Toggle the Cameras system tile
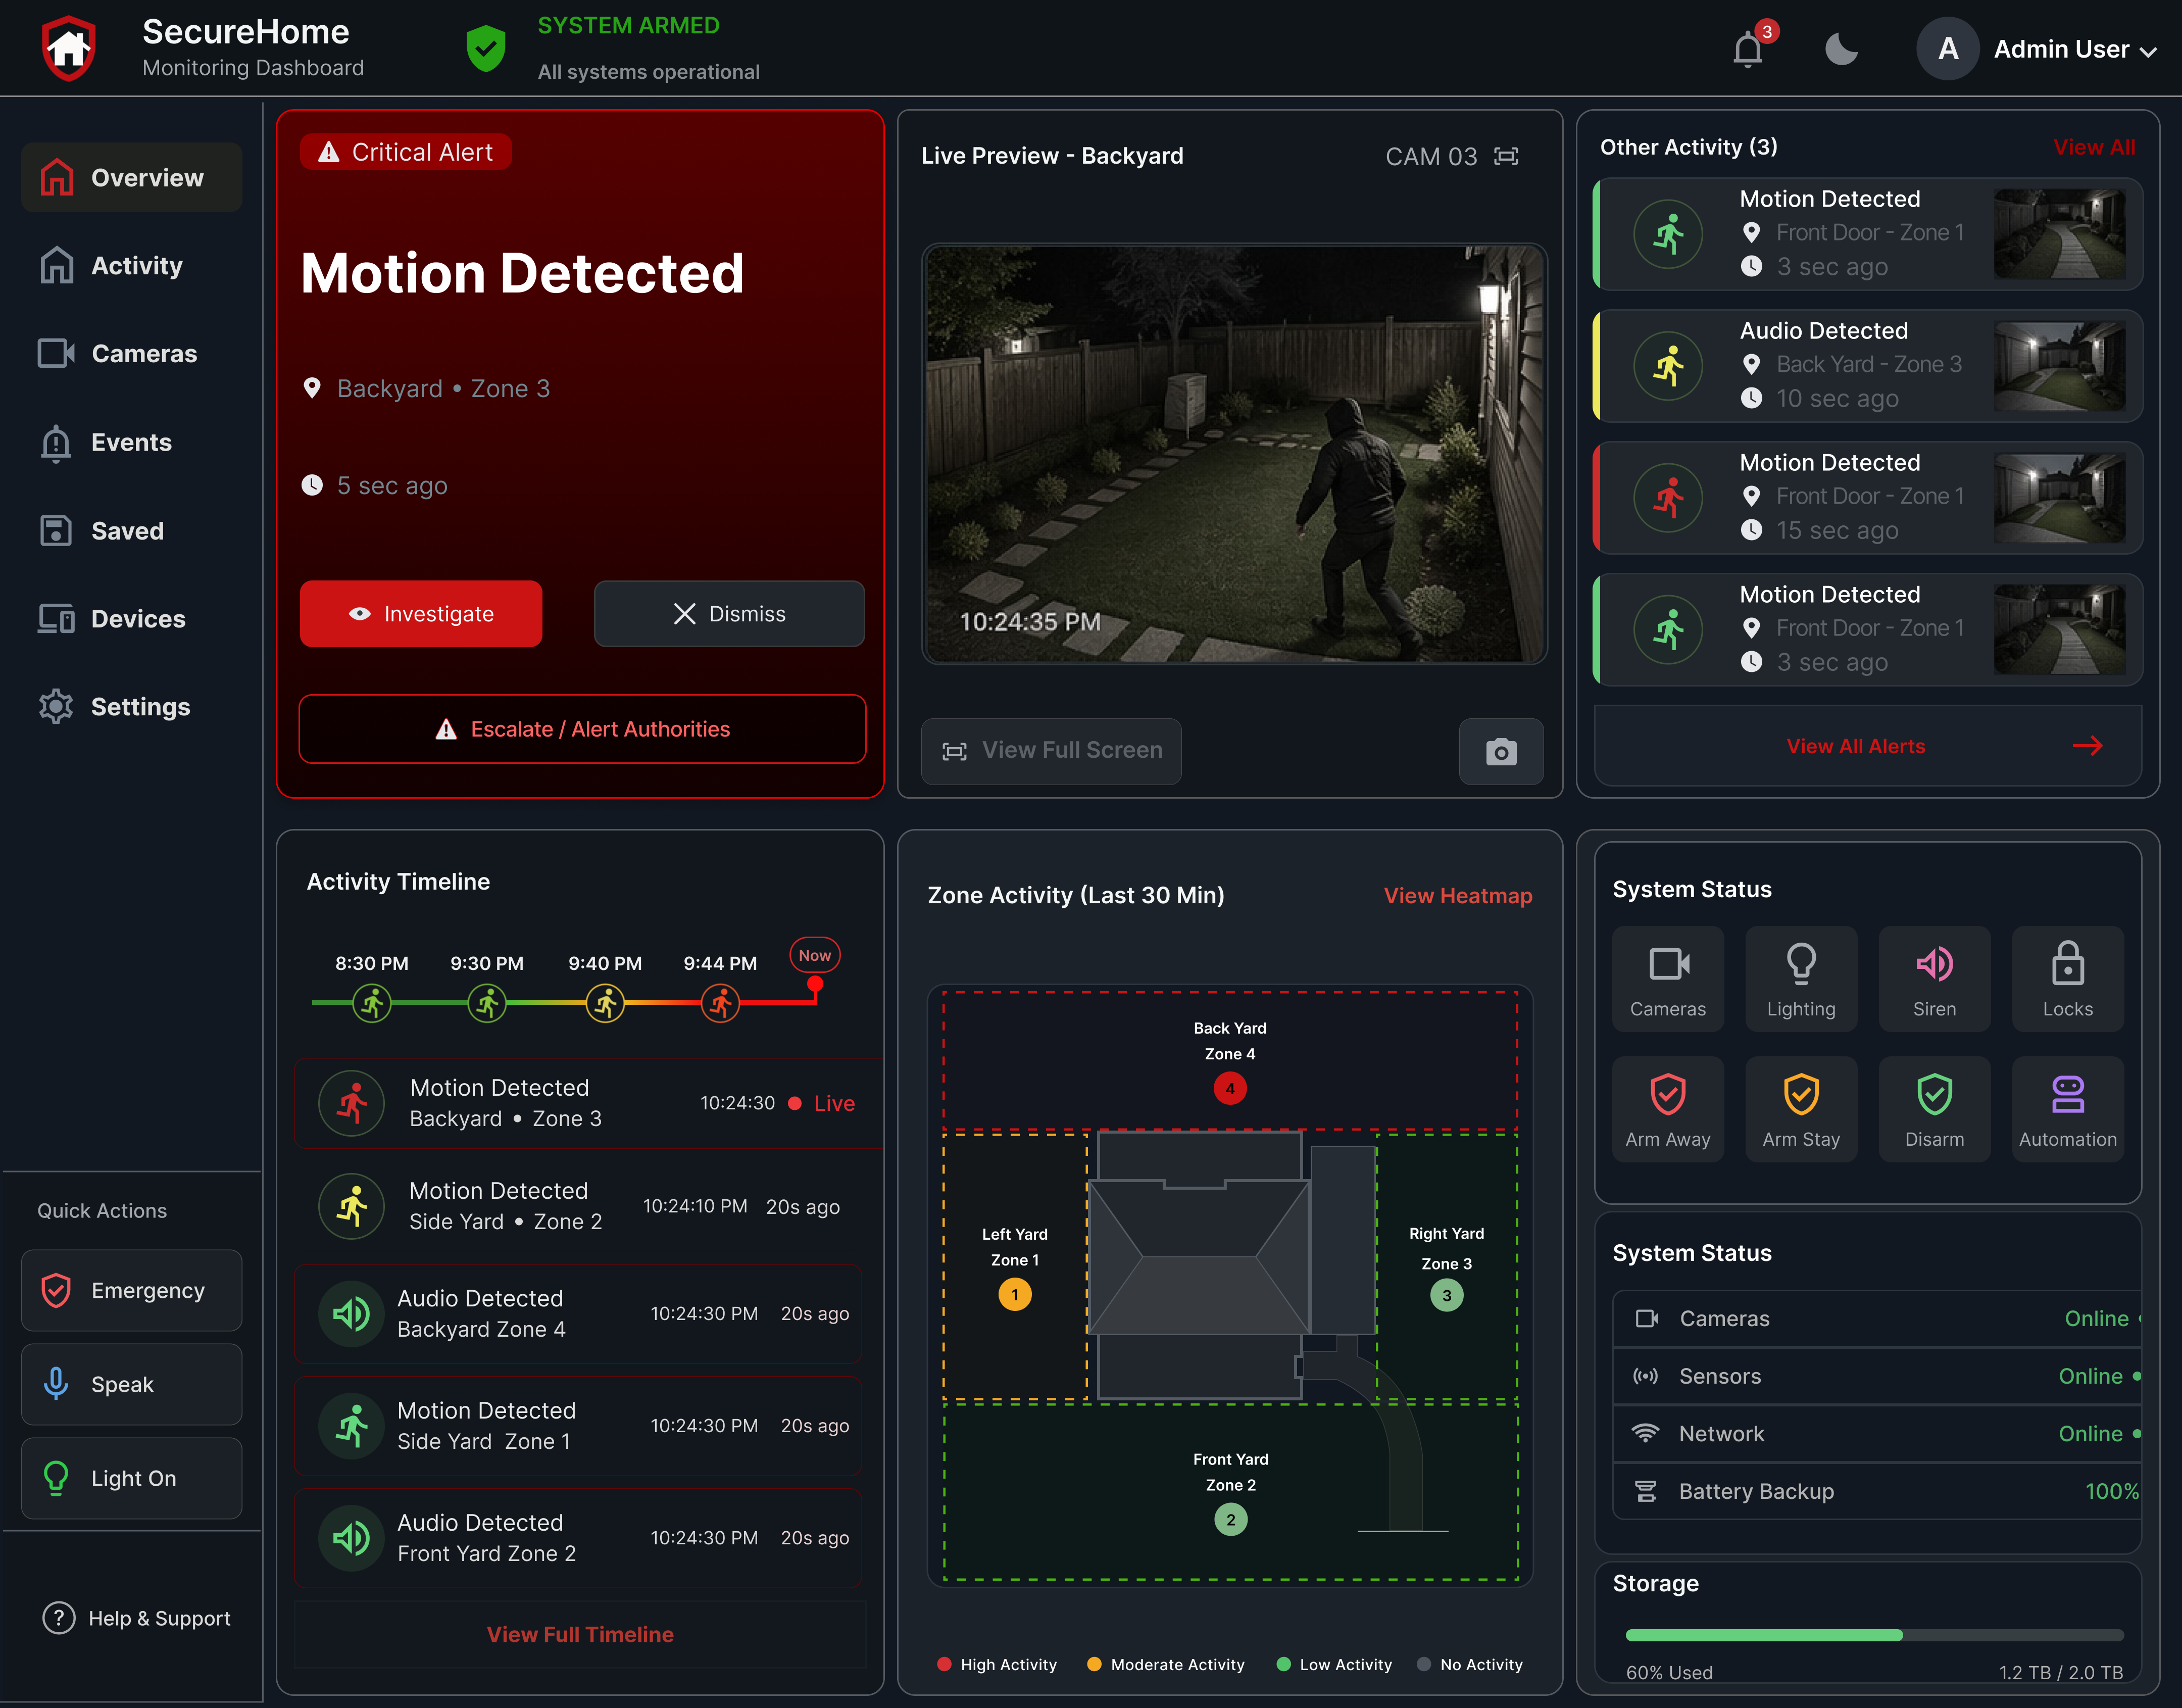The image size is (2182, 1708). [1668, 979]
